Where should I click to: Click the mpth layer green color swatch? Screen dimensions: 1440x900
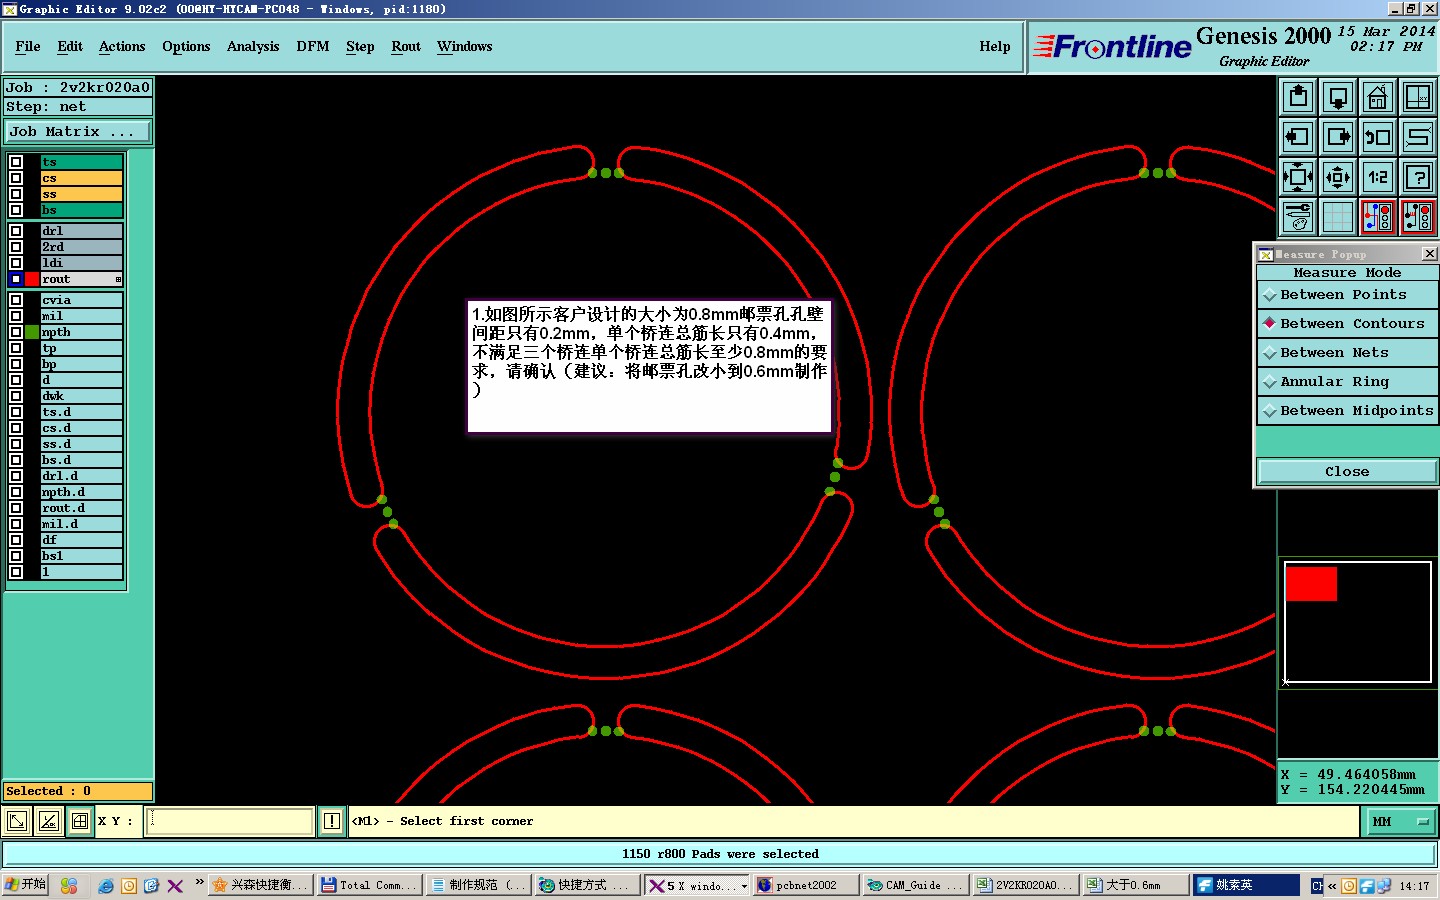pyautogui.click(x=32, y=332)
